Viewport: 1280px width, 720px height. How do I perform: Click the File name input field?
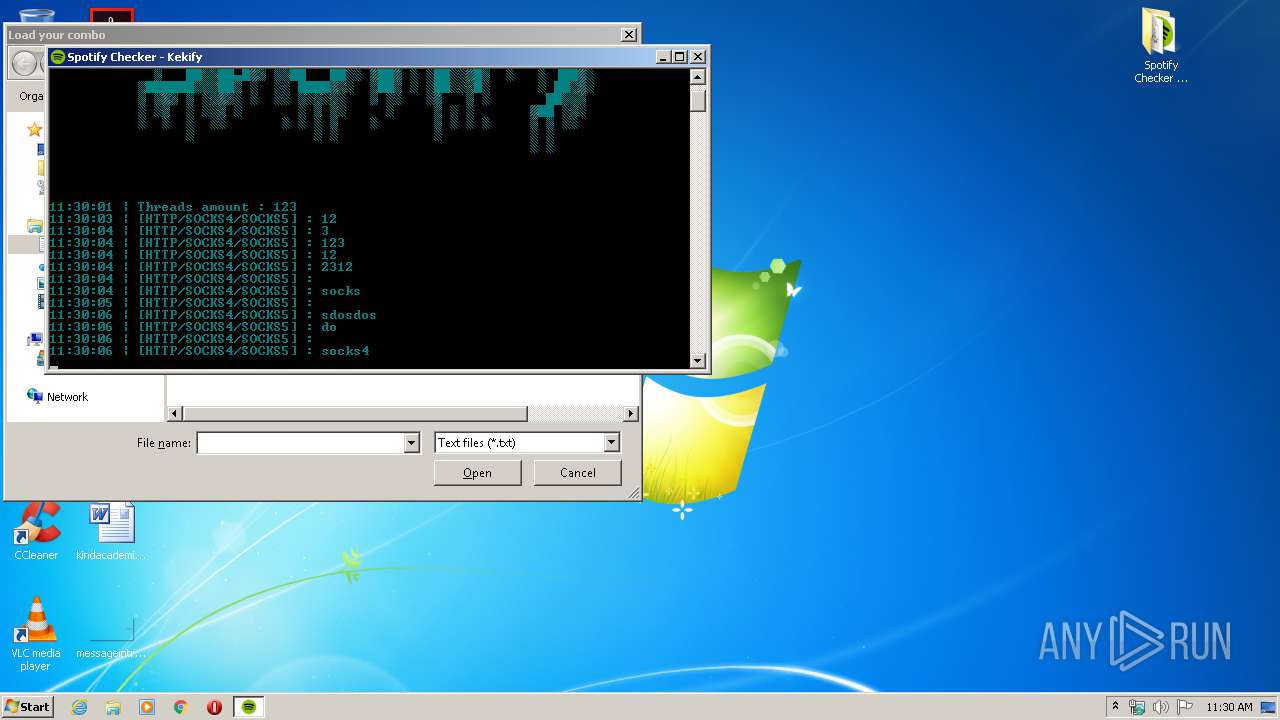tap(300, 443)
